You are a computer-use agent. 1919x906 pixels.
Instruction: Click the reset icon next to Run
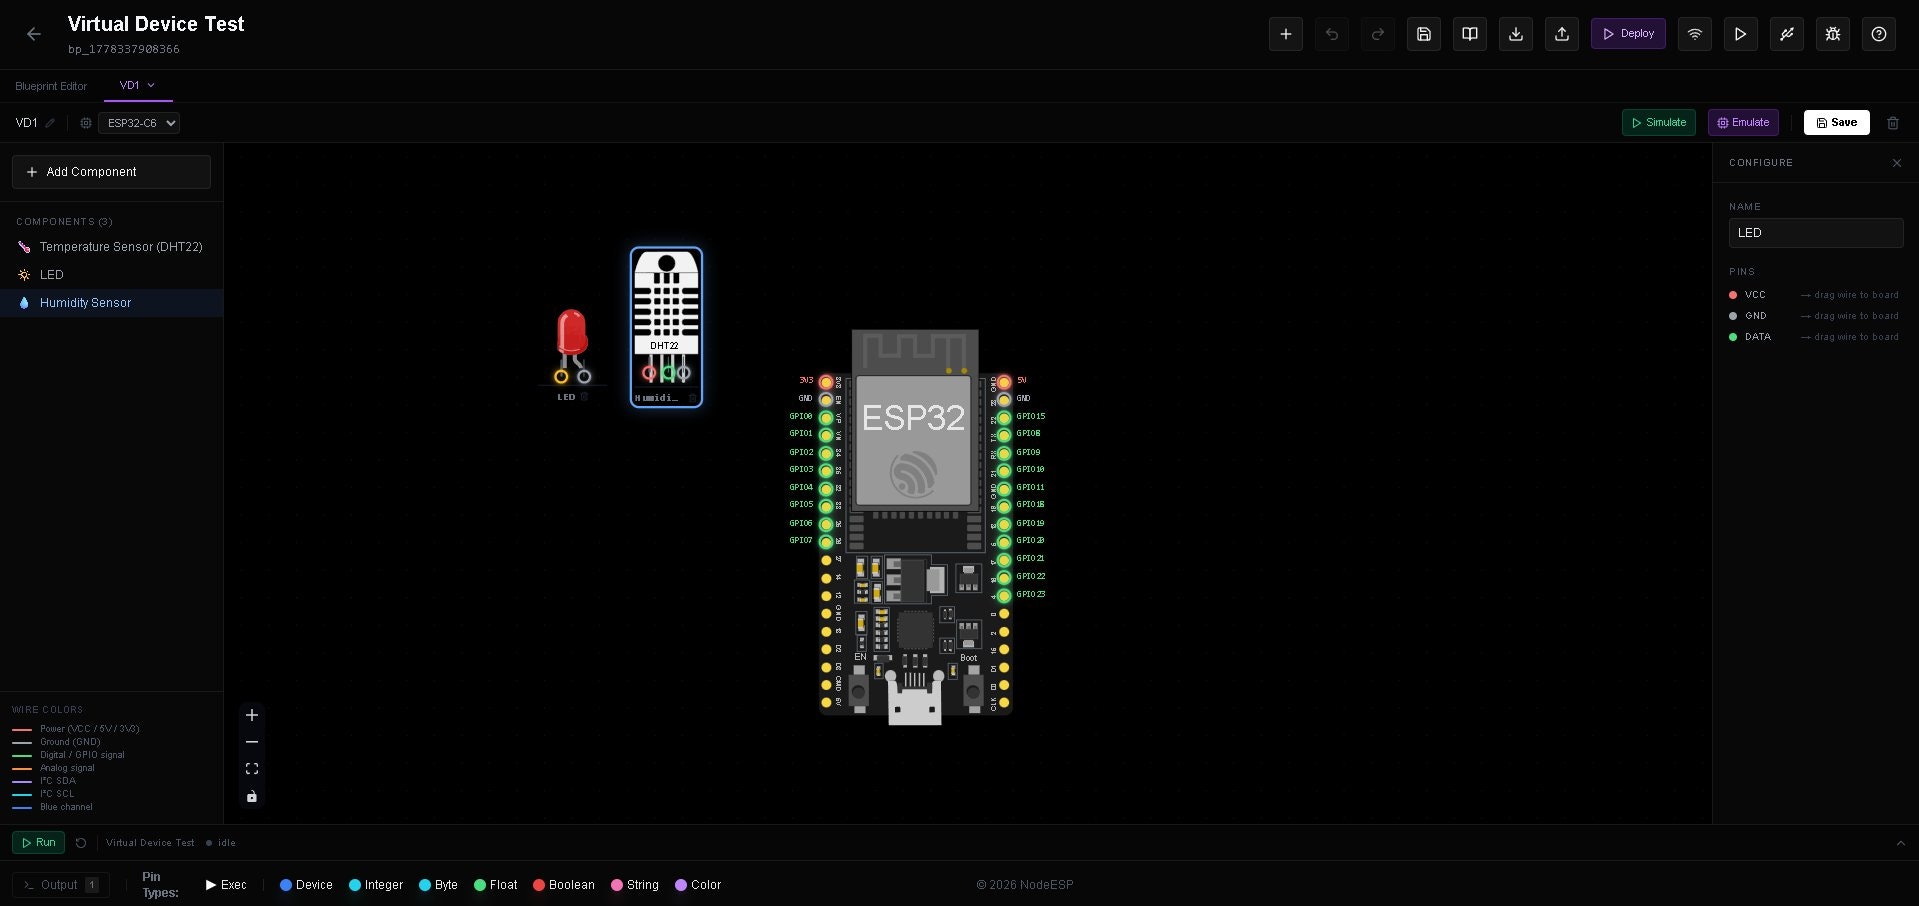(81, 843)
